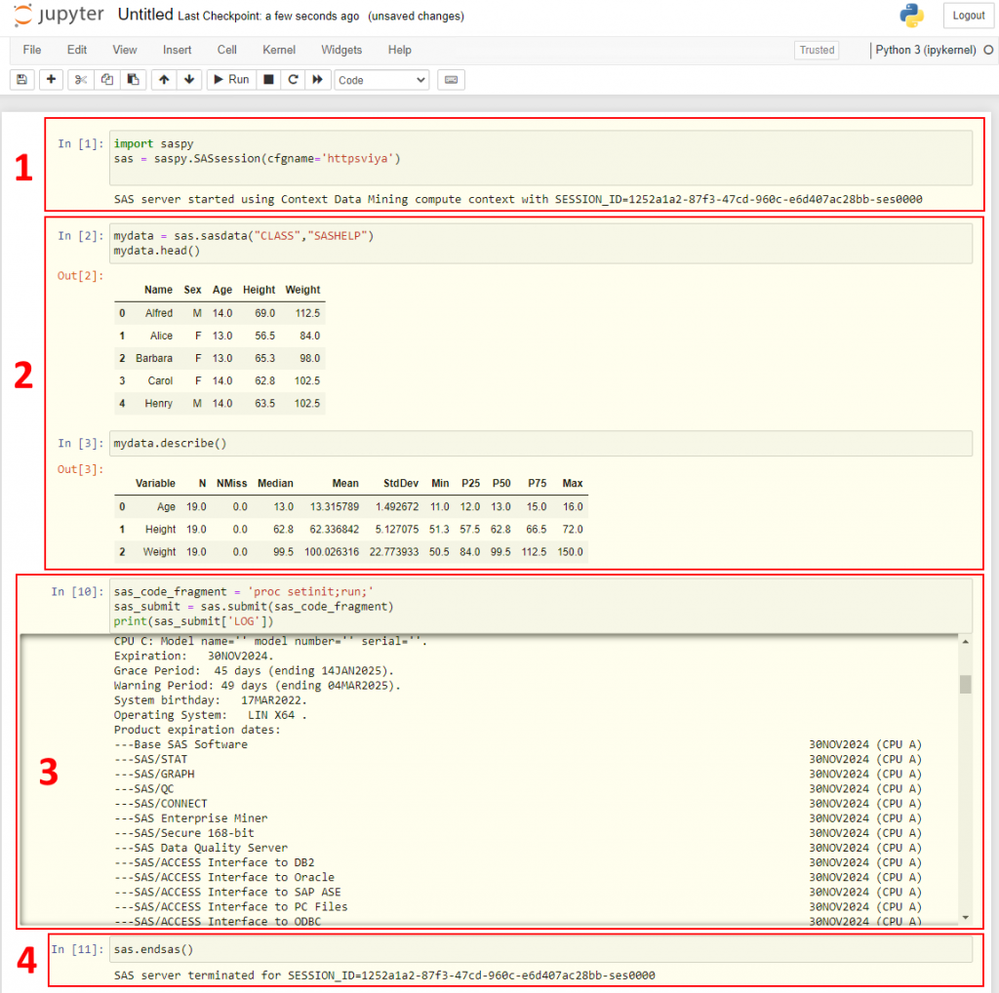Screen dimensions: 999x993
Task: Insert a cell below with plus icon
Action: 51,80
